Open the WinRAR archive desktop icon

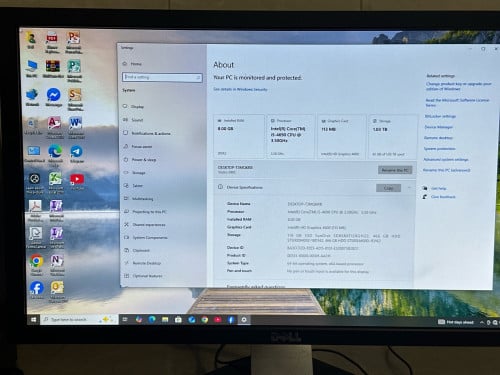53,69
